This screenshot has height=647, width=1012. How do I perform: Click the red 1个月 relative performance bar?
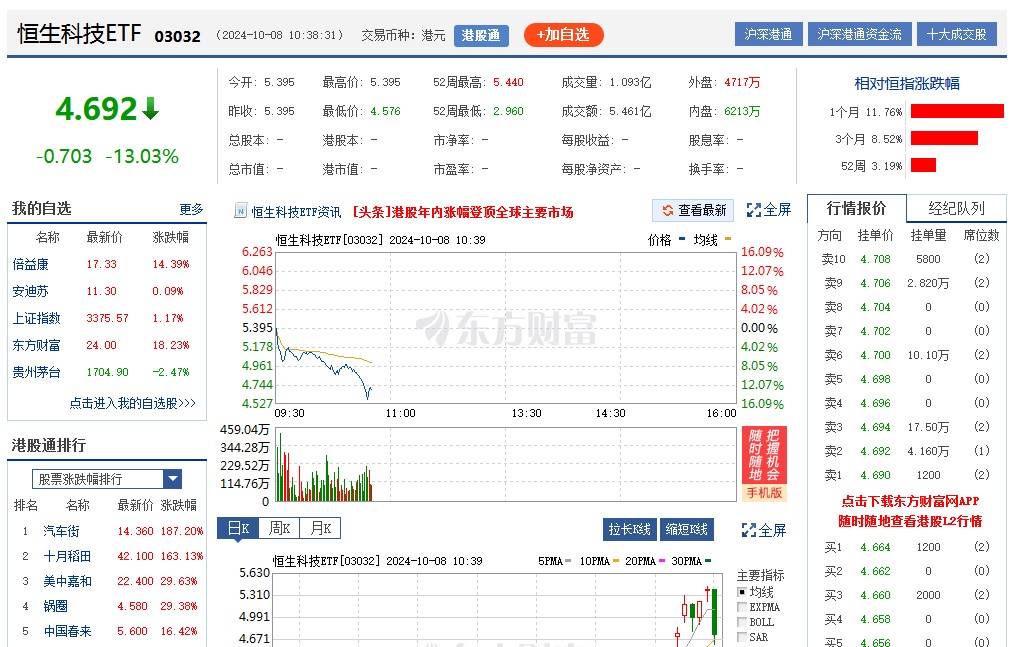coord(956,112)
